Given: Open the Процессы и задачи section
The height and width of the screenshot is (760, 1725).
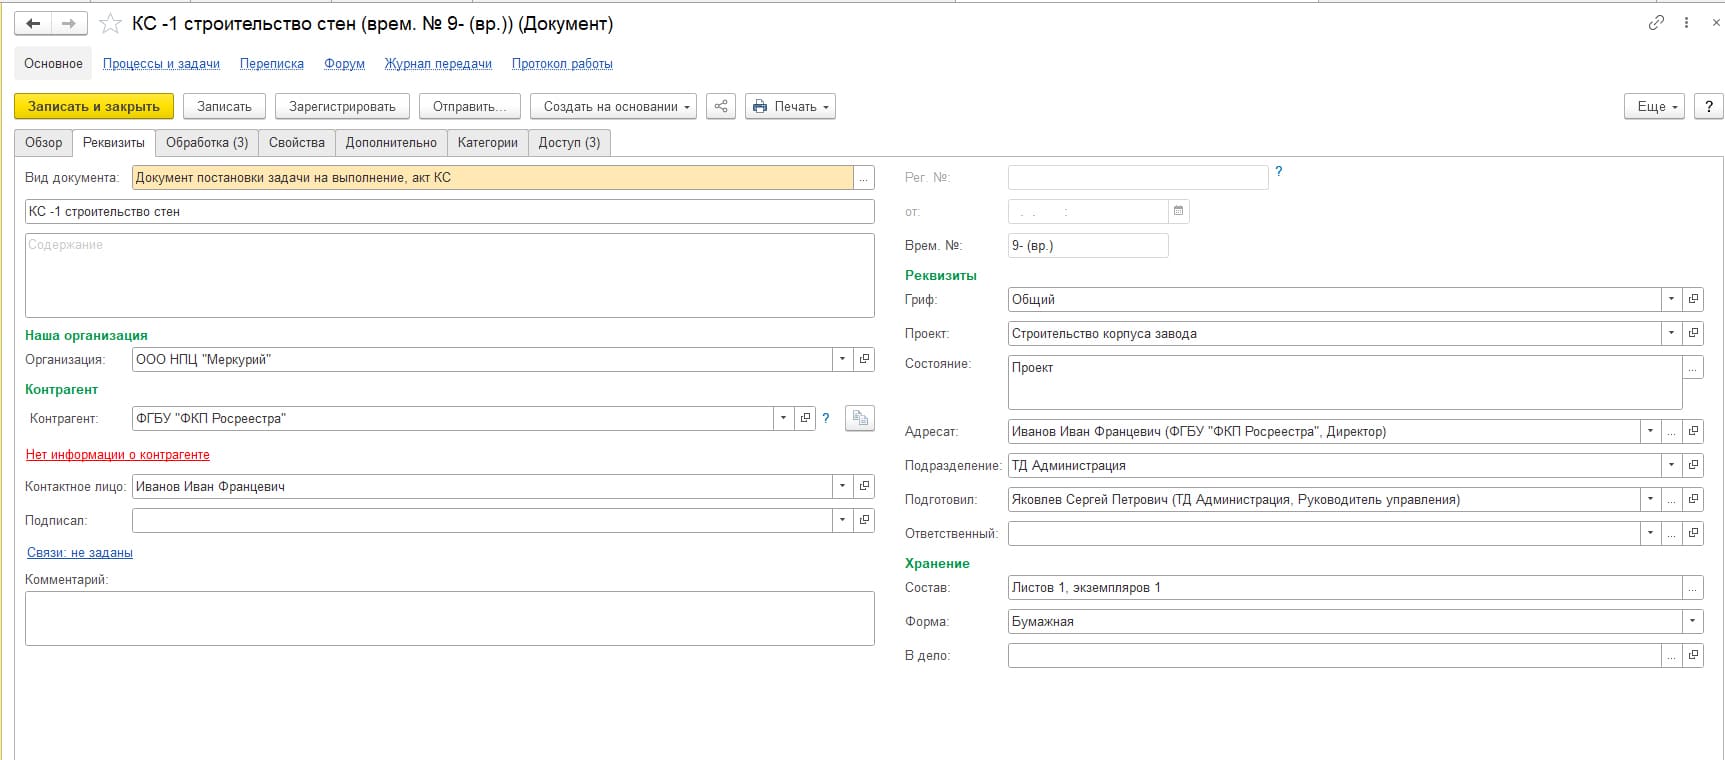Looking at the screenshot, I should [161, 63].
